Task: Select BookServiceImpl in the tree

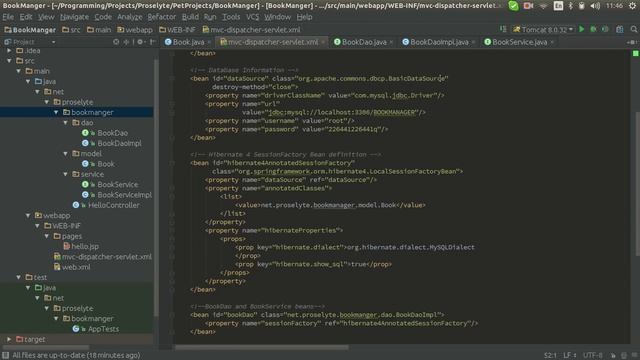Action: [124, 195]
